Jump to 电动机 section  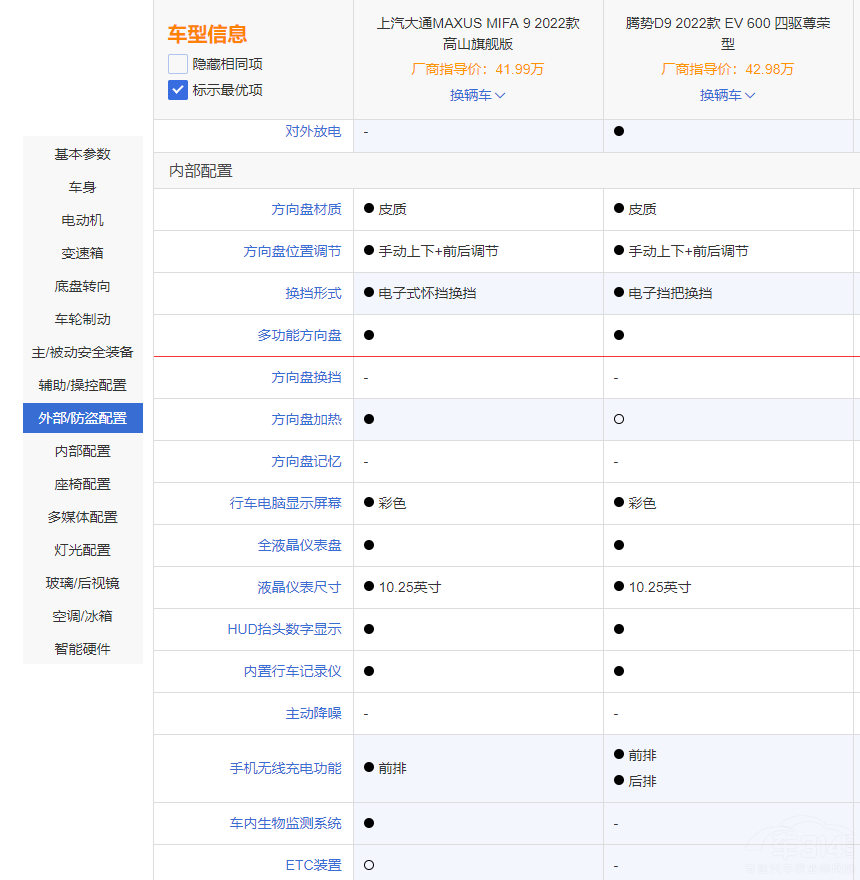83,220
